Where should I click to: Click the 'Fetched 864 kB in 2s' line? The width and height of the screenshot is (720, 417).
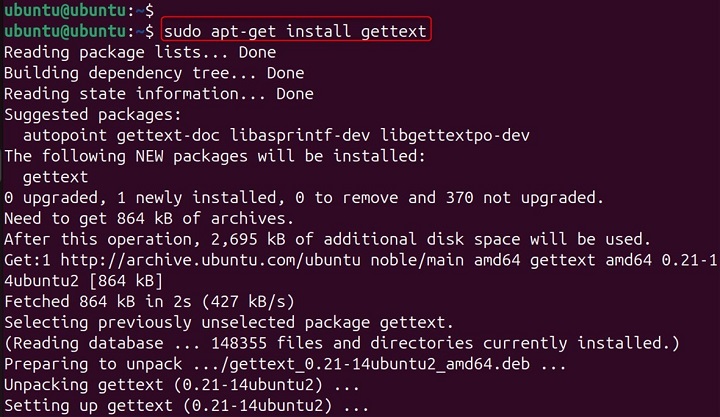point(162,302)
